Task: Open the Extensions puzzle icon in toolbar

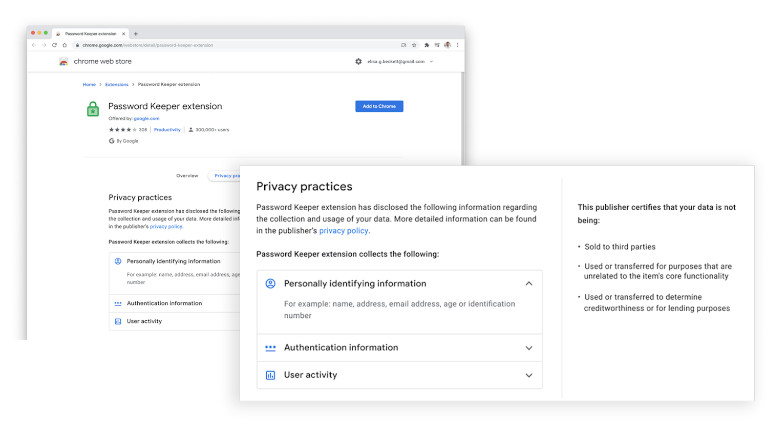Action: coord(427,45)
